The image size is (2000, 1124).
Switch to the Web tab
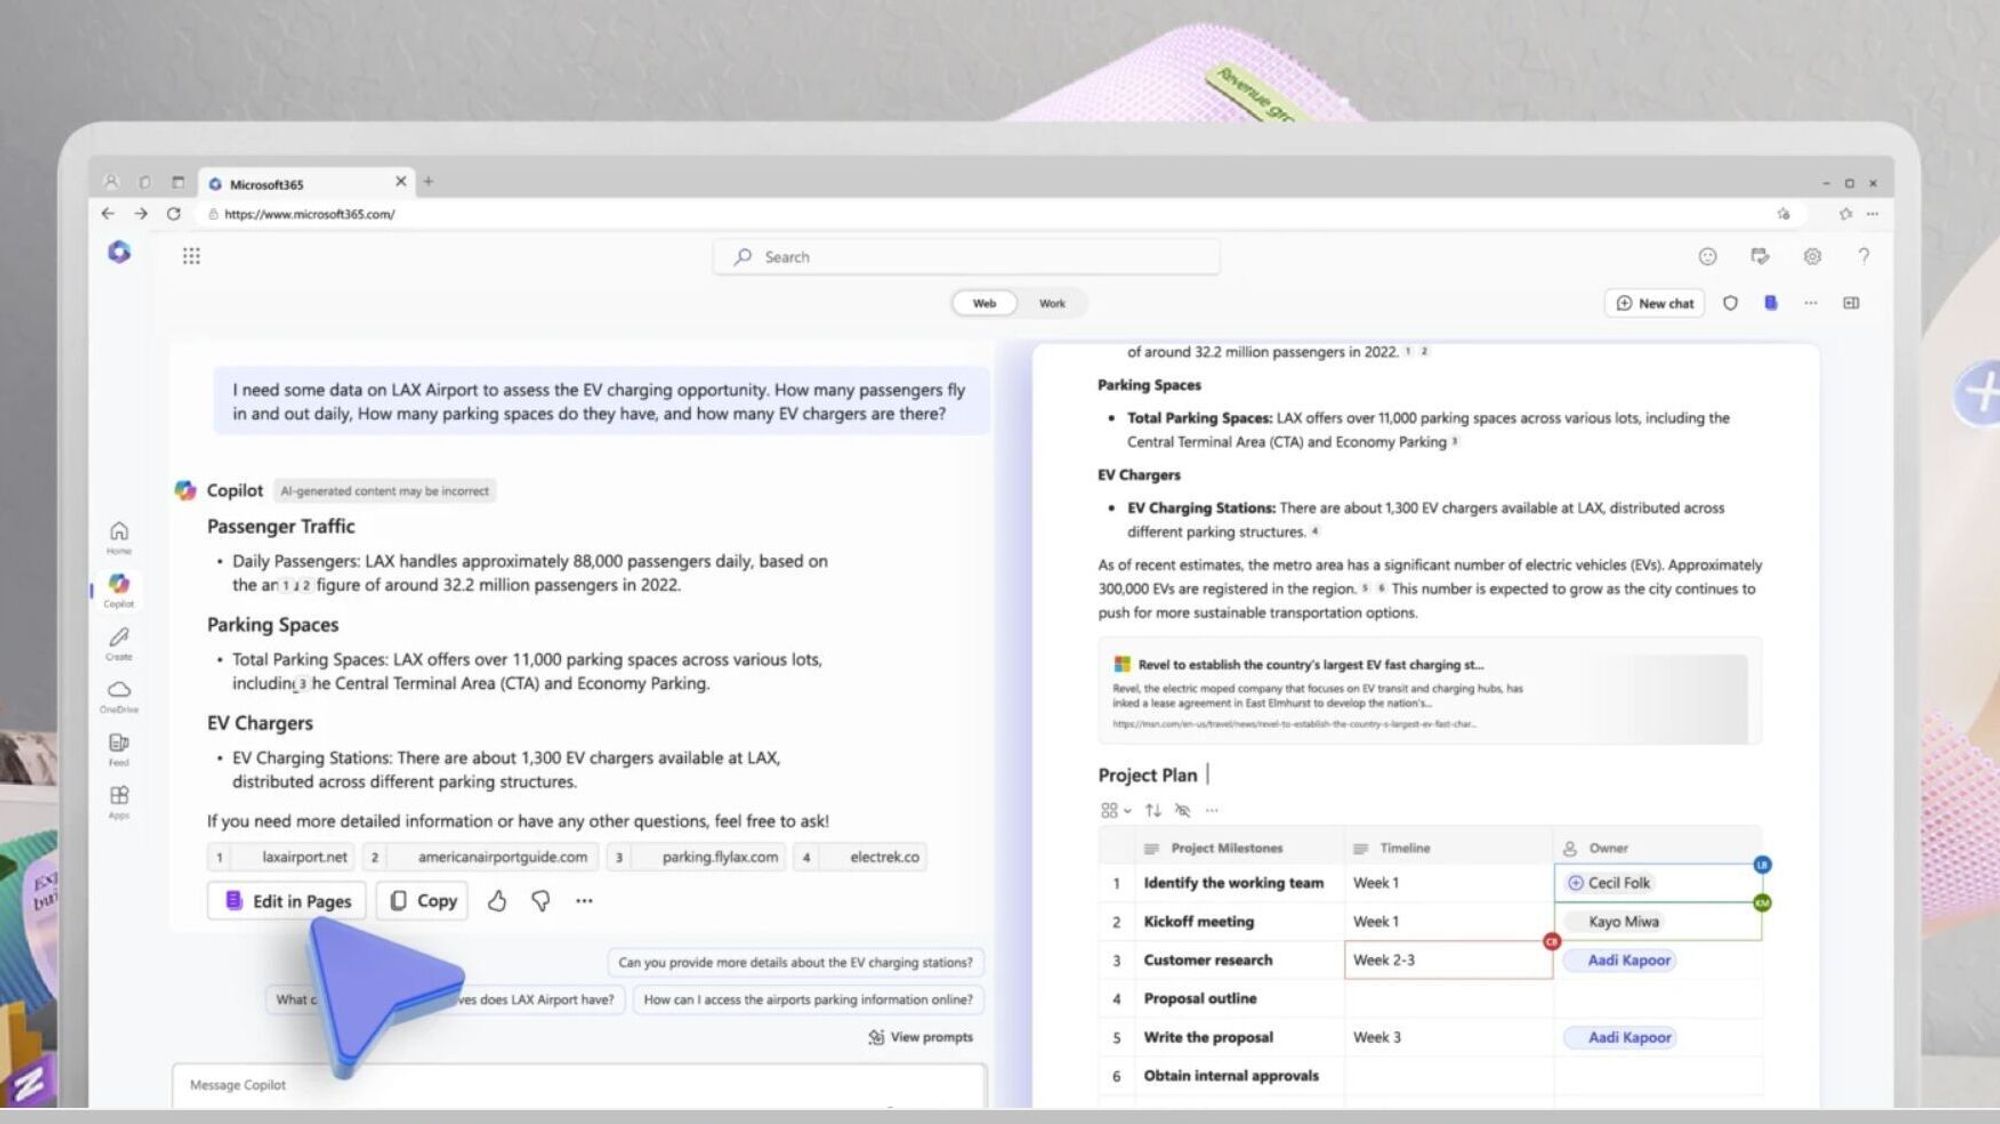pyautogui.click(x=984, y=302)
